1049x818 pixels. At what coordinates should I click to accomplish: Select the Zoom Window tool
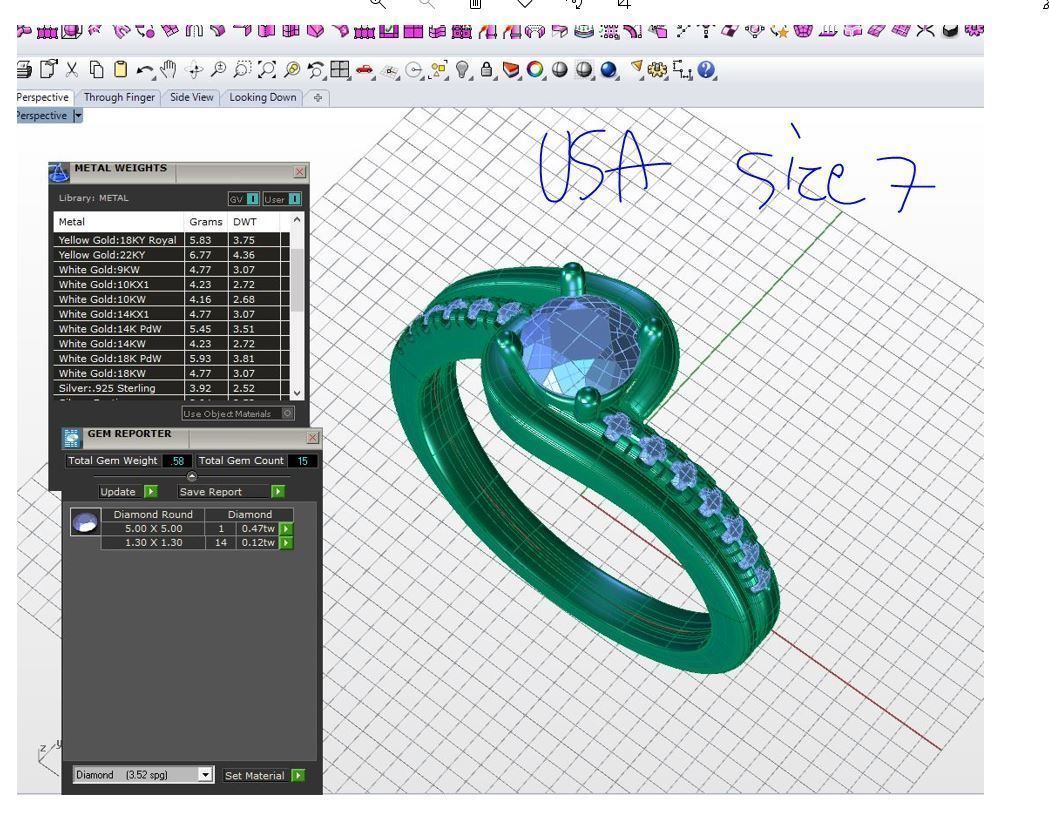(x=242, y=70)
